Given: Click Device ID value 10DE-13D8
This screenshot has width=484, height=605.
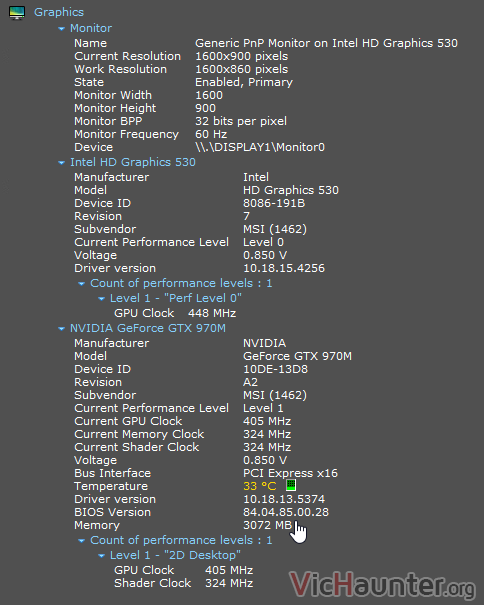Looking at the screenshot, I should [x=275, y=369].
